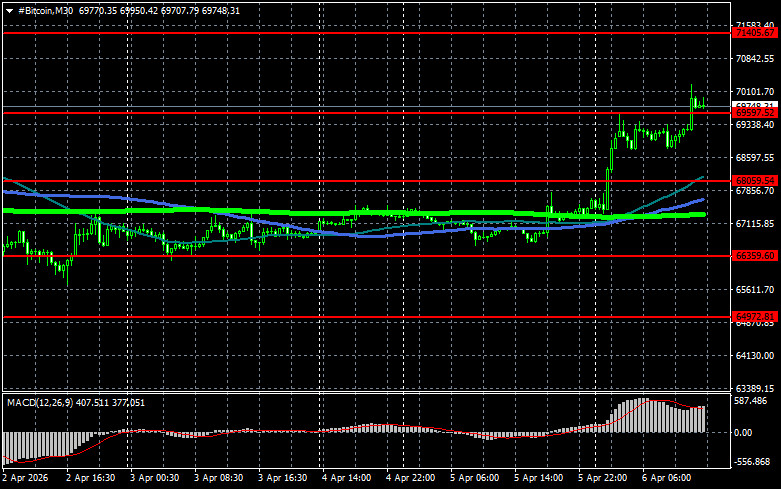Click the 68597.55 price axis value
This screenshot has height=489, width=781.
[x=755, y=157]
